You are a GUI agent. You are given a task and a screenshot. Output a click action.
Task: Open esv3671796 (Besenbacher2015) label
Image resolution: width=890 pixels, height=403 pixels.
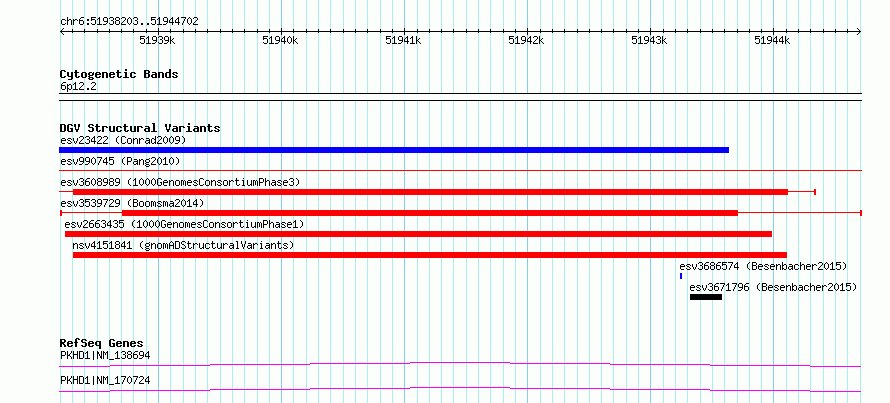(773, 287)
